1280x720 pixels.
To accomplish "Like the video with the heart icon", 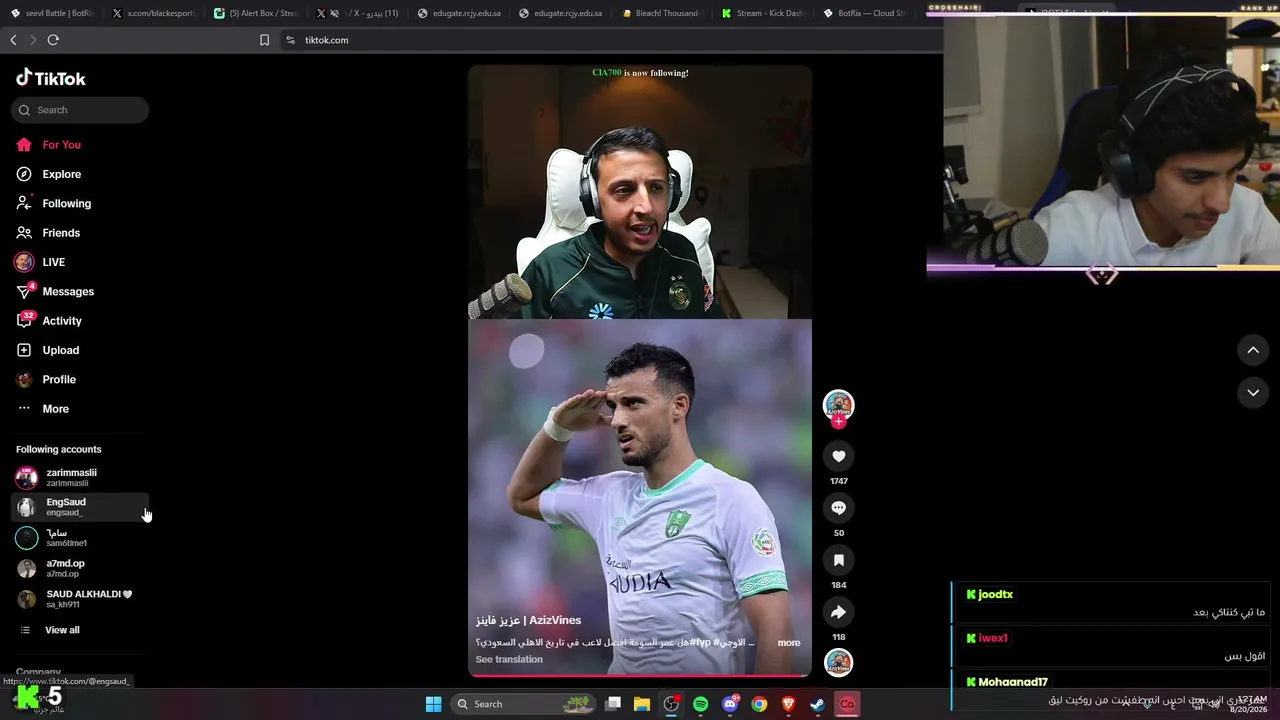I will click(x=838, y=456).
